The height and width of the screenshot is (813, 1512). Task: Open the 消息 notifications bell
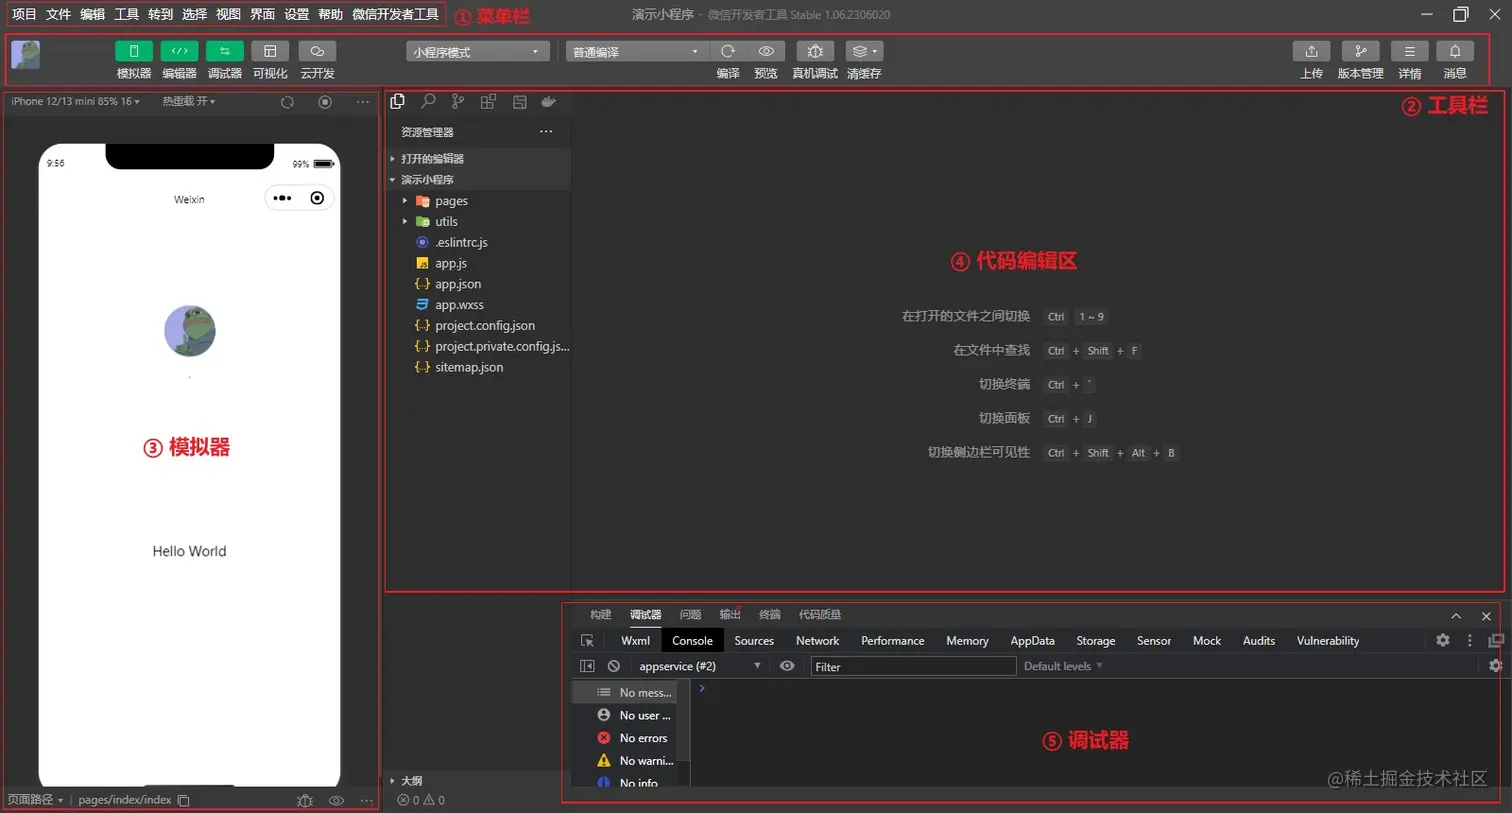[x=1455, y=51]
